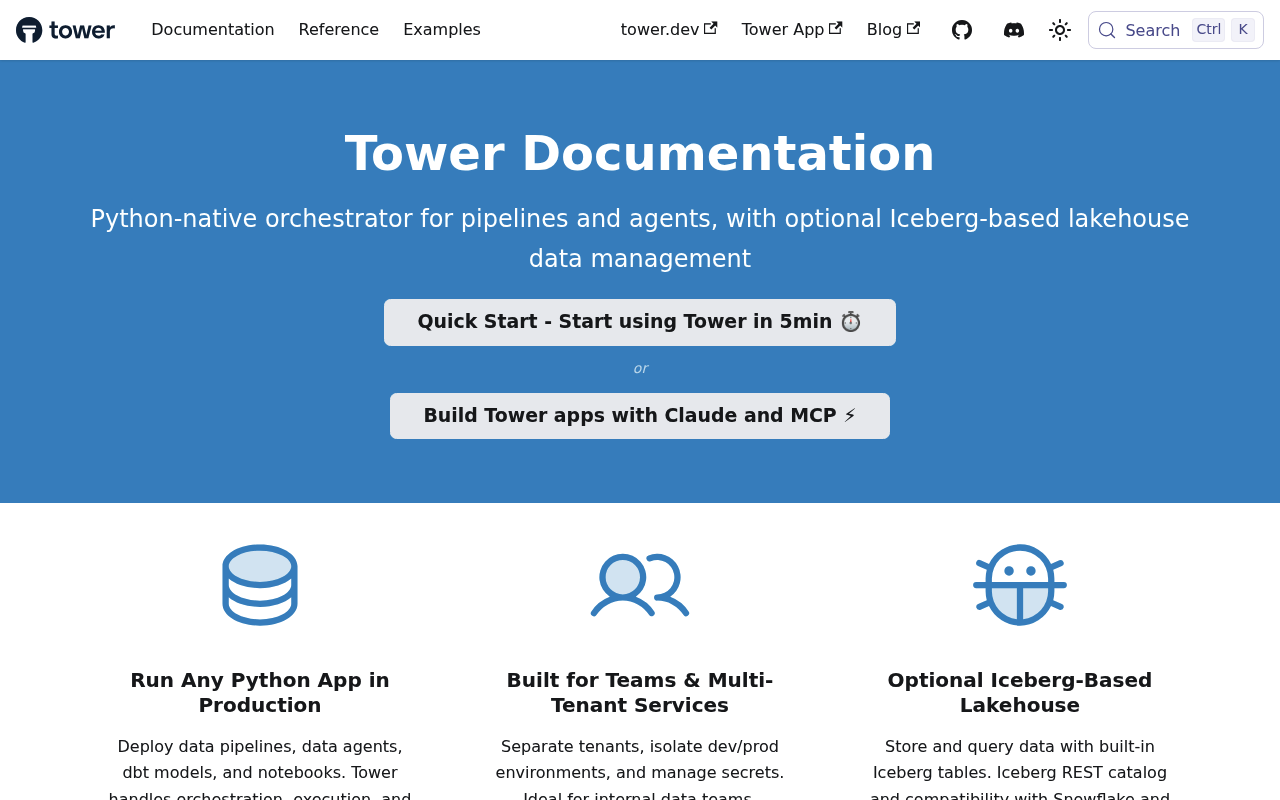Open the Discord community icon
1280x800 pixels.
pyautogui.click(x=1014, y=30)
